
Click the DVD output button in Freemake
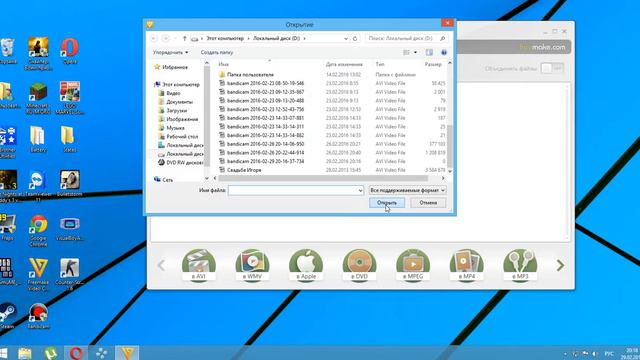pos(360,265)
